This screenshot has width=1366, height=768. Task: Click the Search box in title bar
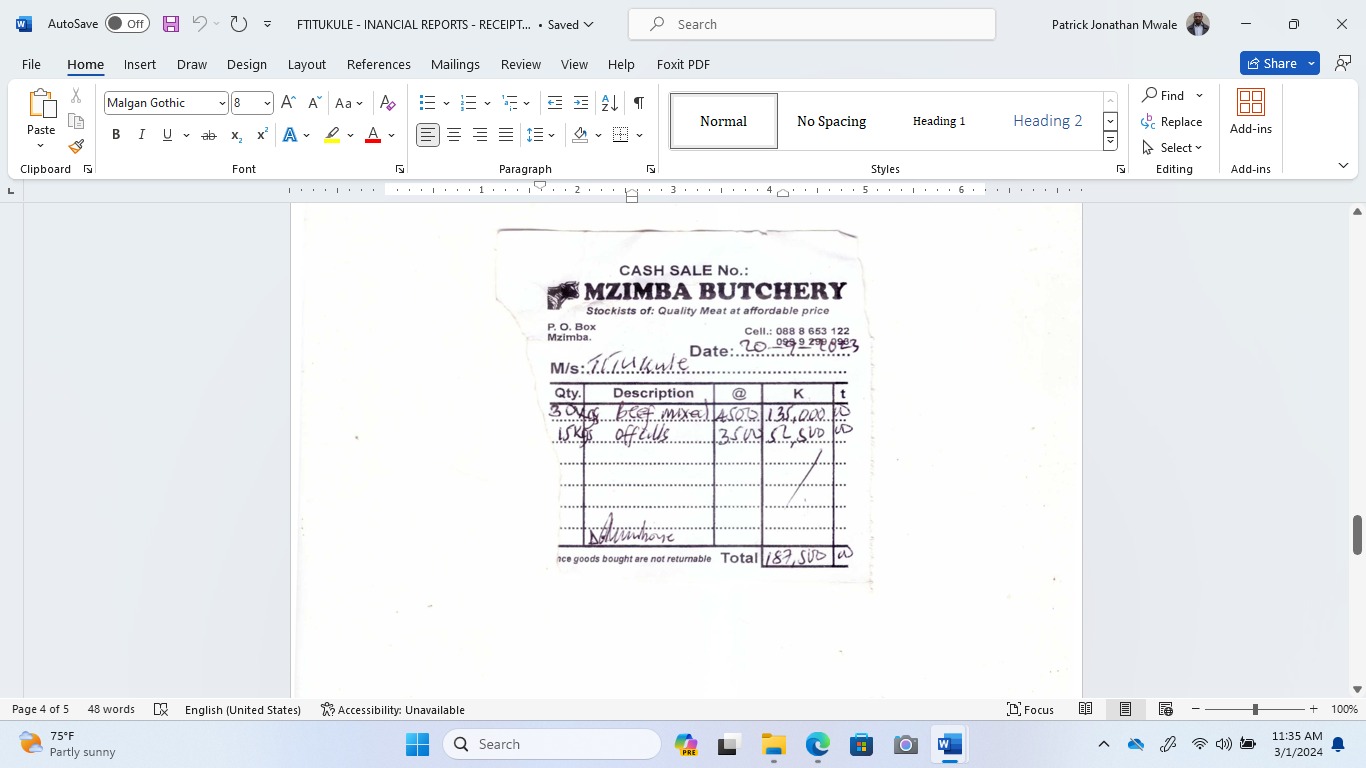812,24
